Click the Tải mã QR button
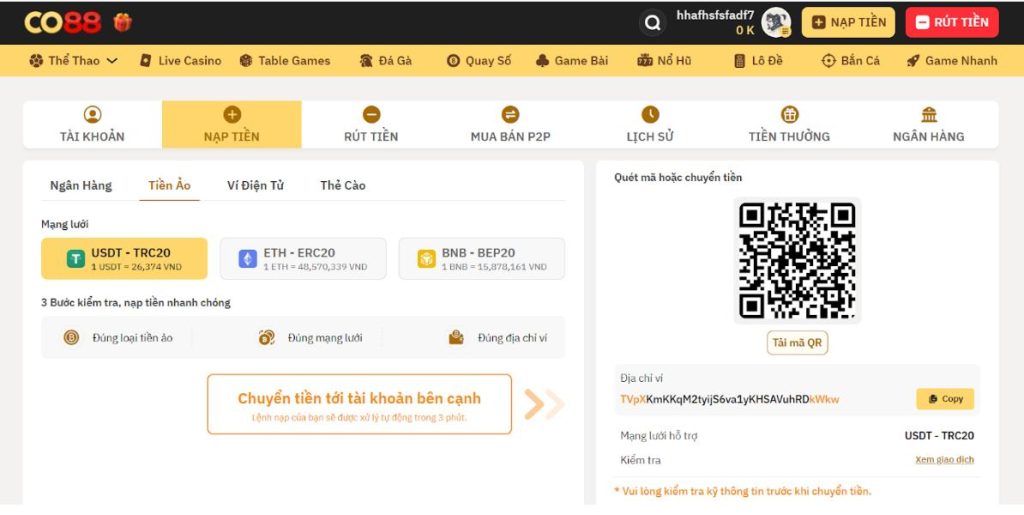The height and width of the screenshot is (515, 1024). coord(797,343)
